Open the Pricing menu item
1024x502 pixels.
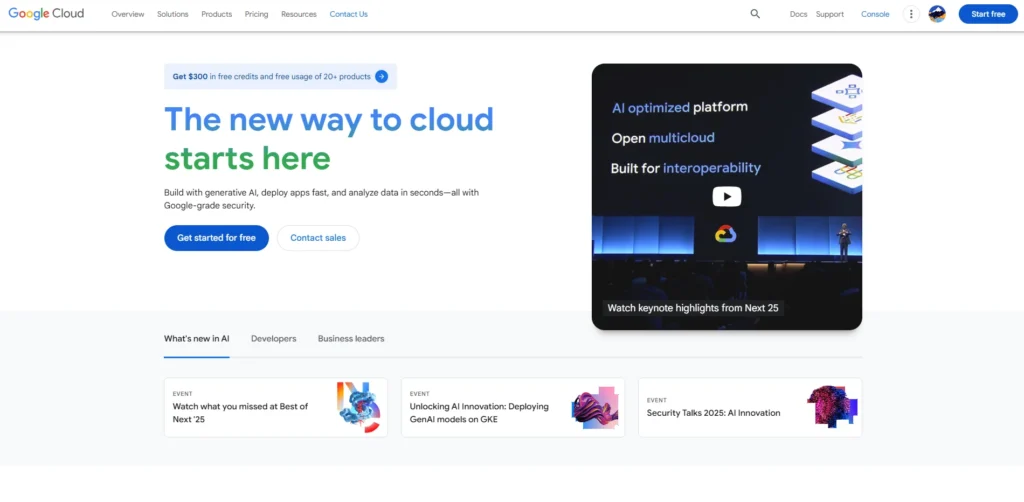257,14
